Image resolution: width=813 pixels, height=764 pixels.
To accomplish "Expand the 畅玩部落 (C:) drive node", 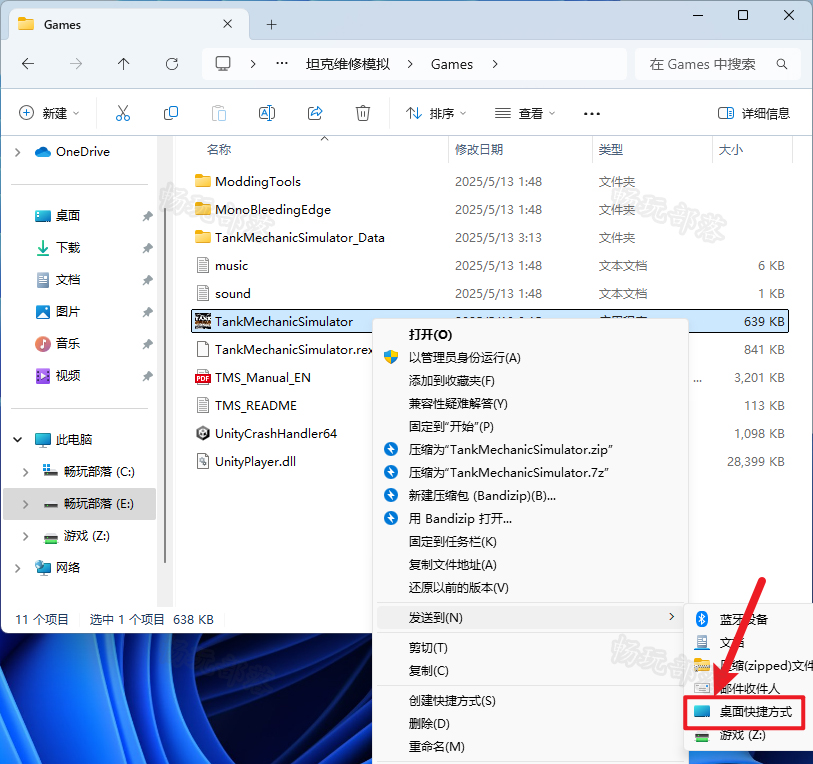I will point(25,472).
